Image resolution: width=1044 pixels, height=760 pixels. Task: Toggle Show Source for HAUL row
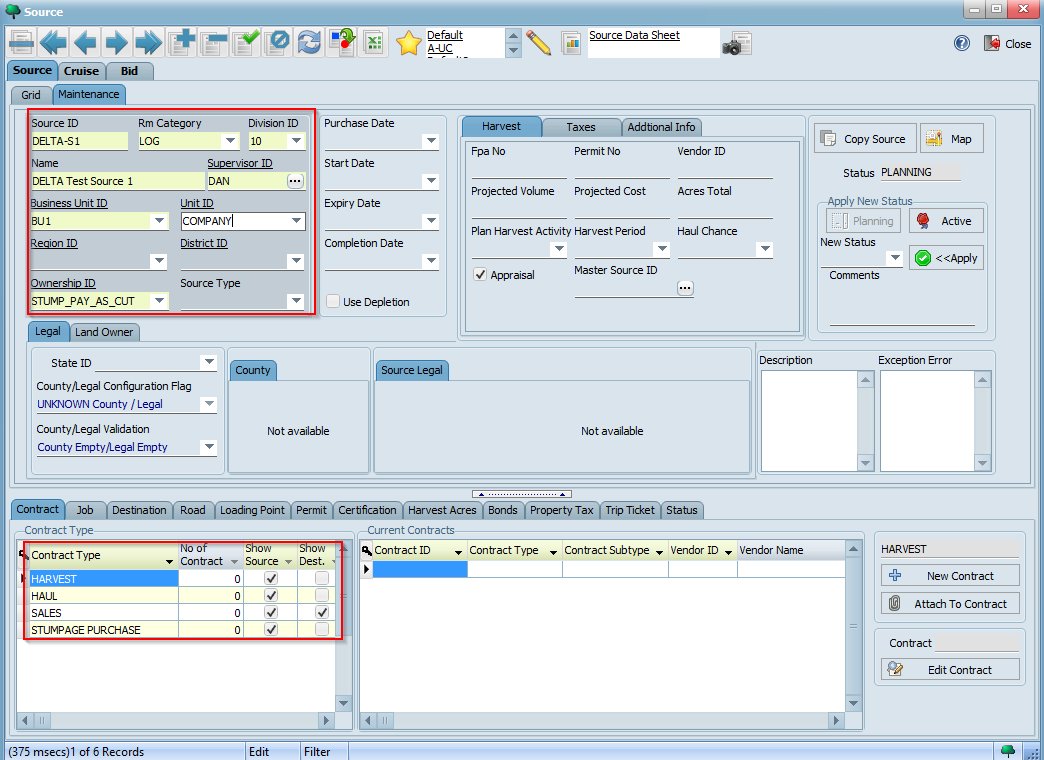pos(271,595)
